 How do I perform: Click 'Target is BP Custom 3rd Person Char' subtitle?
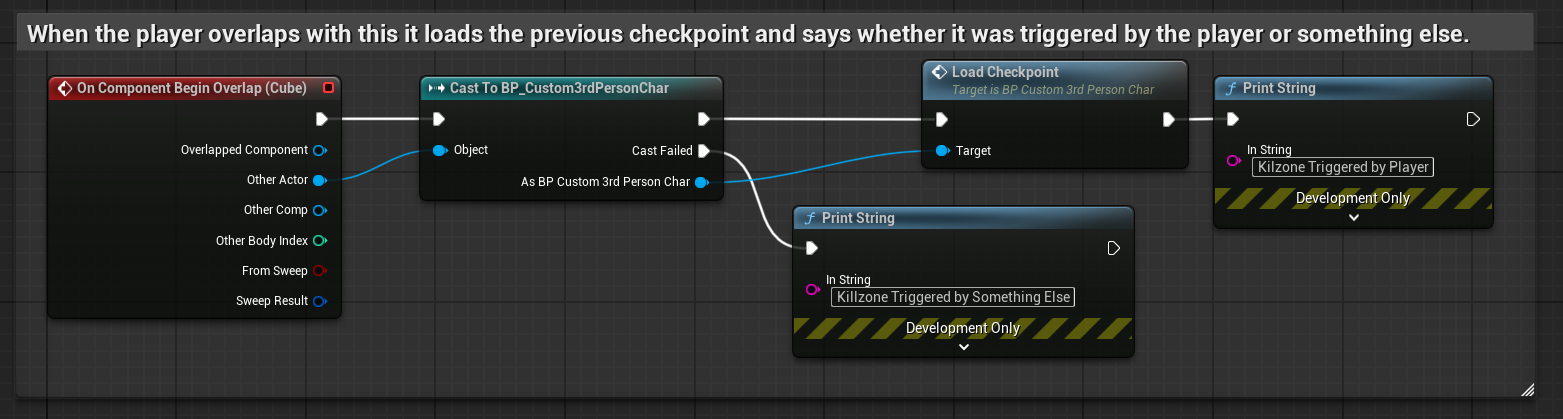tap(1052, 90)
